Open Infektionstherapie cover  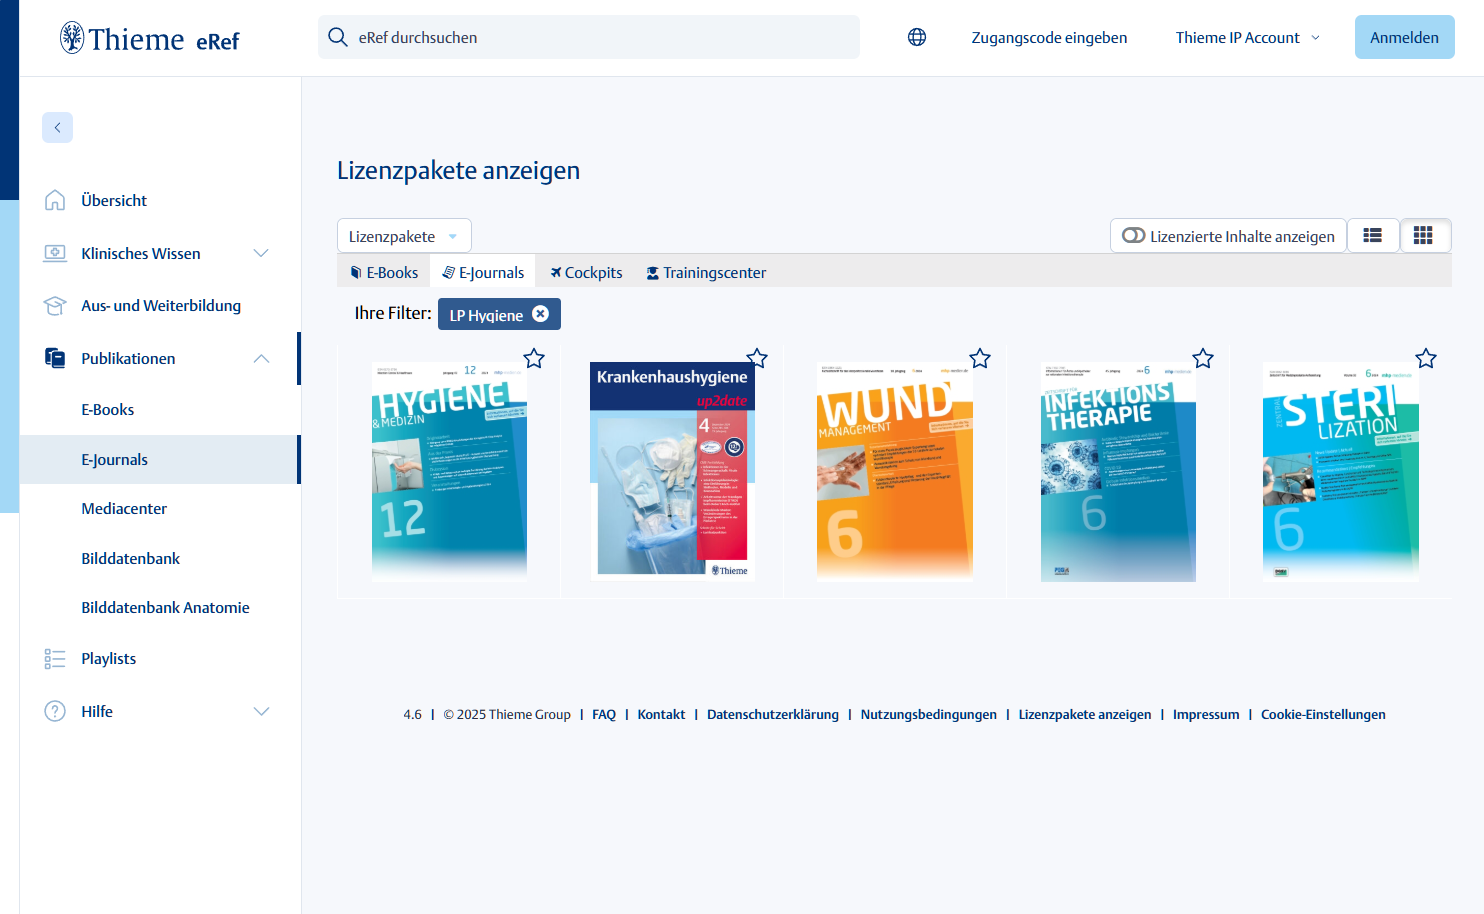(1118, 472)
